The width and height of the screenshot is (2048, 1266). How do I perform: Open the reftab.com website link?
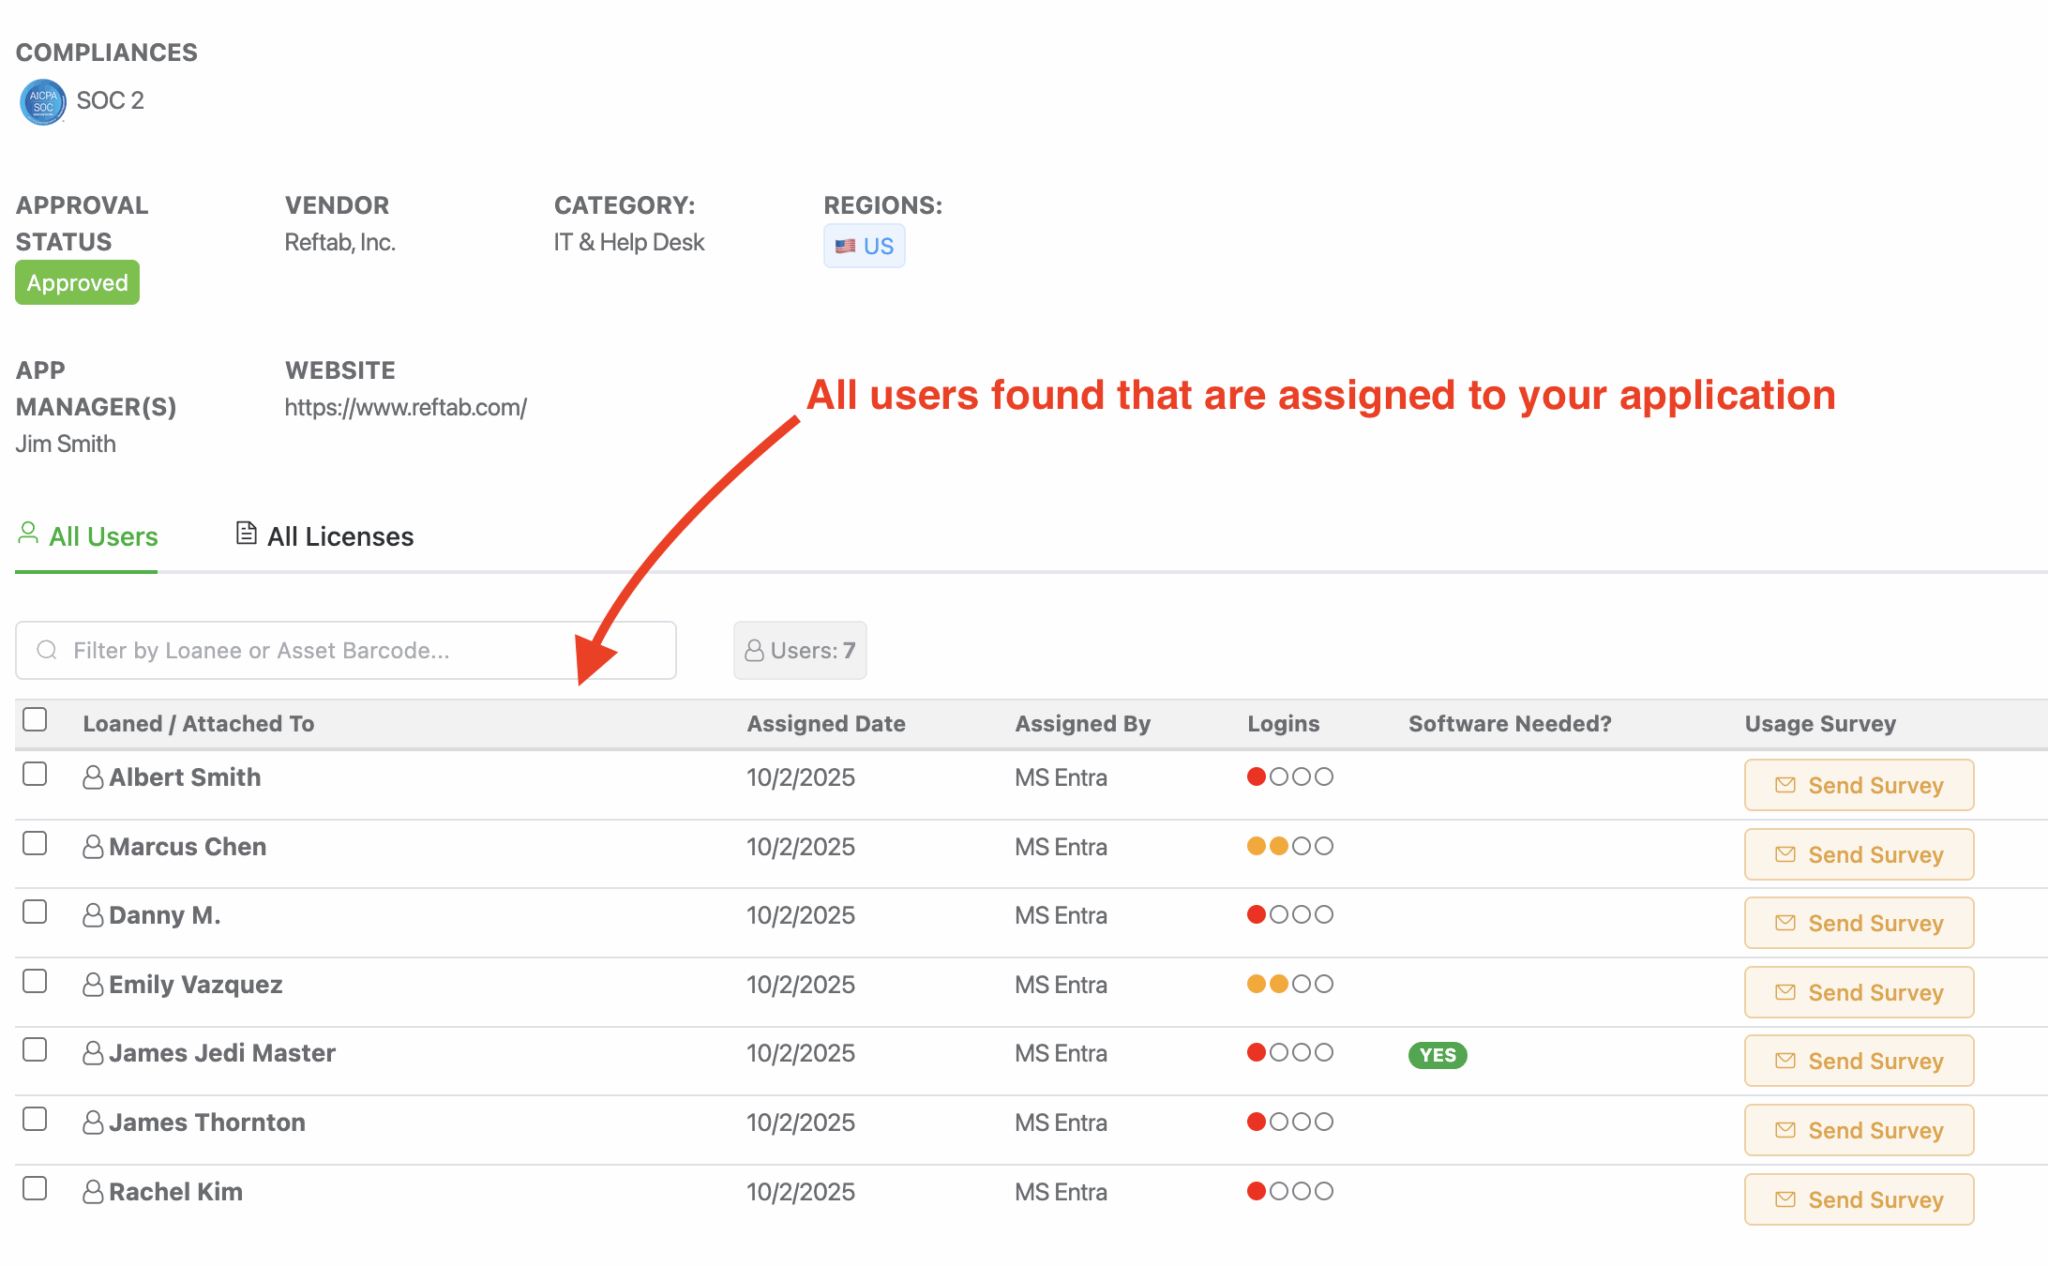[x=406, y=407]
